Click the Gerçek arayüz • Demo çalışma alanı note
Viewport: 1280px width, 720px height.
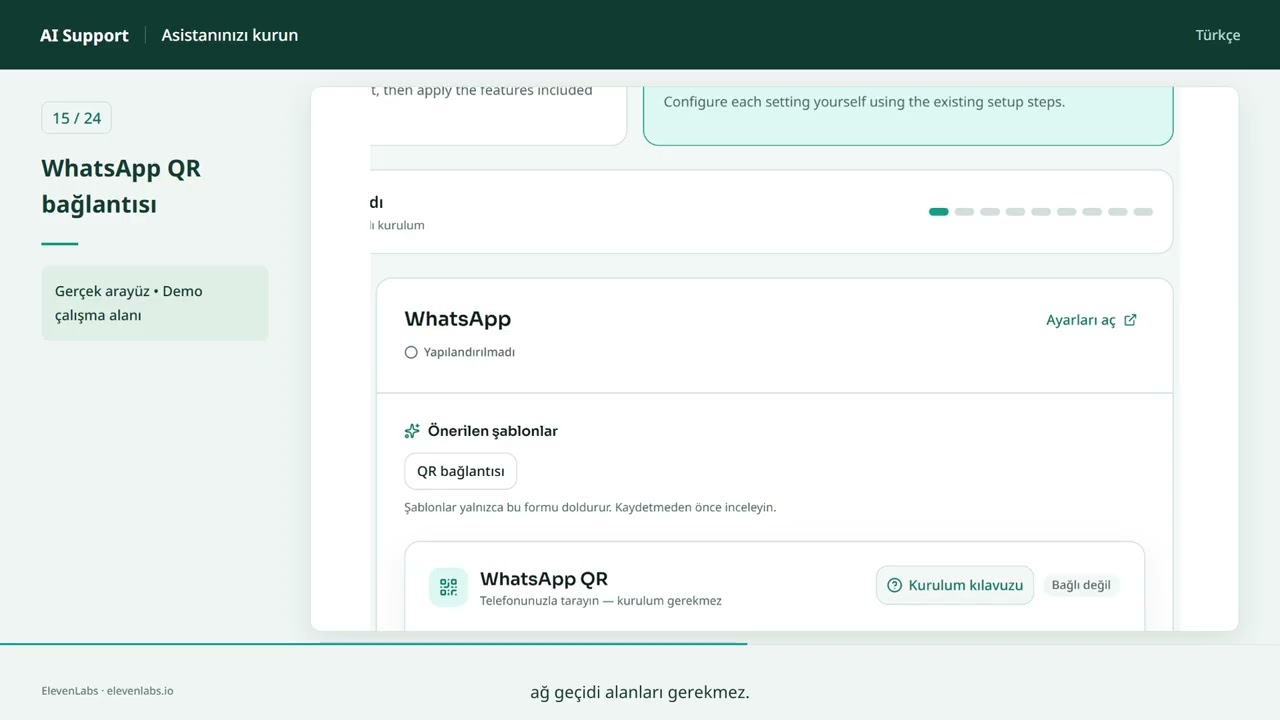pyautogui.click(x=155, y=303)
